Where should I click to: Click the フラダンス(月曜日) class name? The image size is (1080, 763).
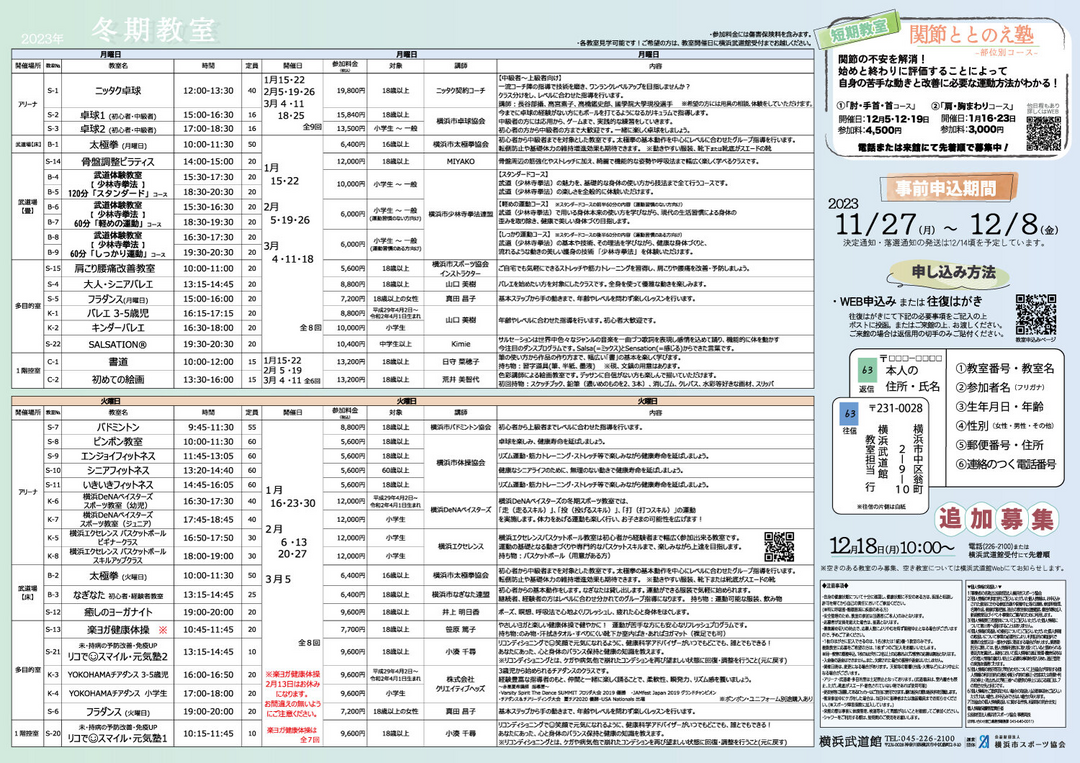tap(118, 300)
